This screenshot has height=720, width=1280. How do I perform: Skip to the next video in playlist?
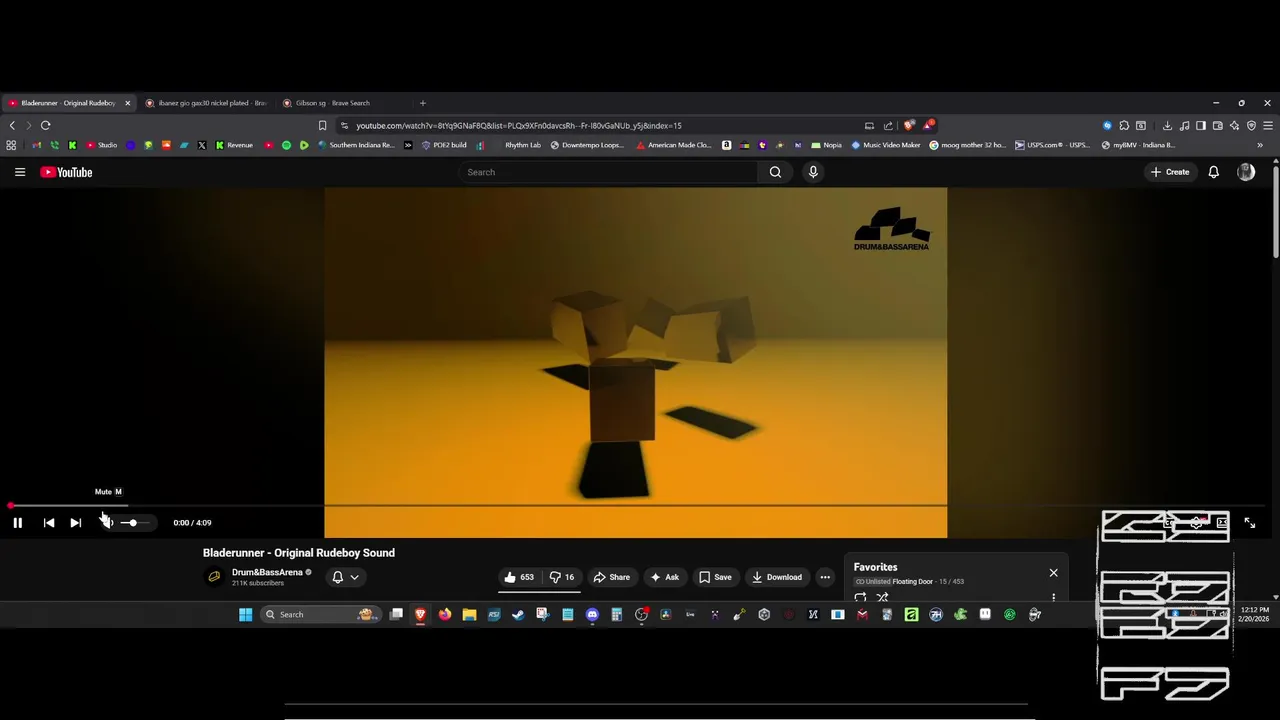75,523
